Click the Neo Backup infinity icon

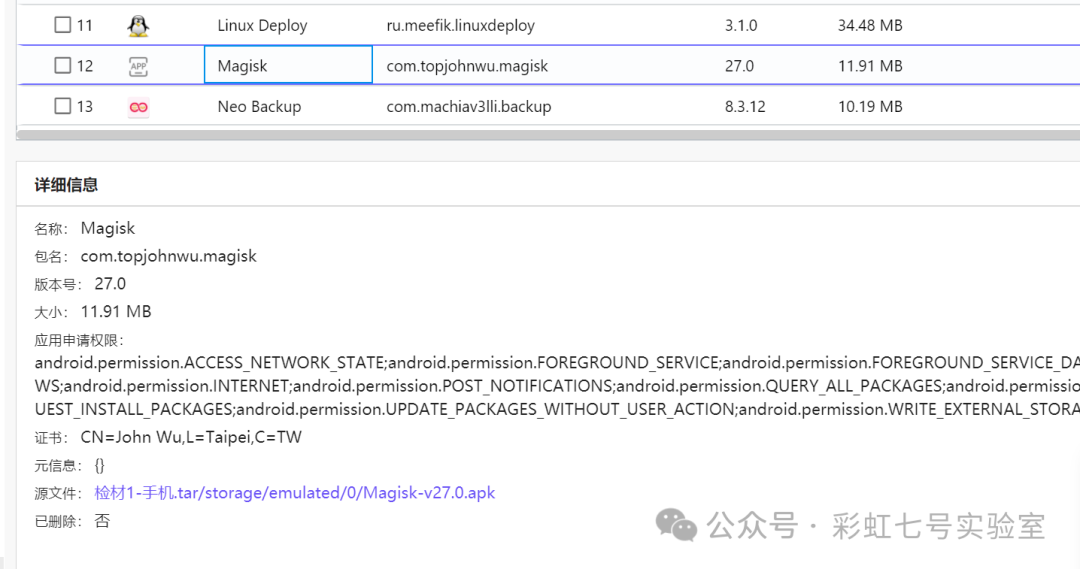click(138, 107)
